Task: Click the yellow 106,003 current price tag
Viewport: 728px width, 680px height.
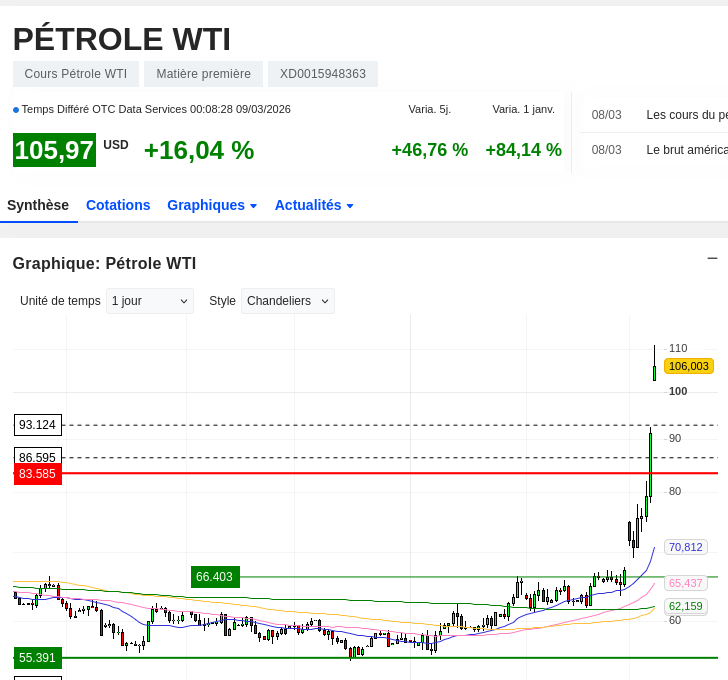Action: 689,366
